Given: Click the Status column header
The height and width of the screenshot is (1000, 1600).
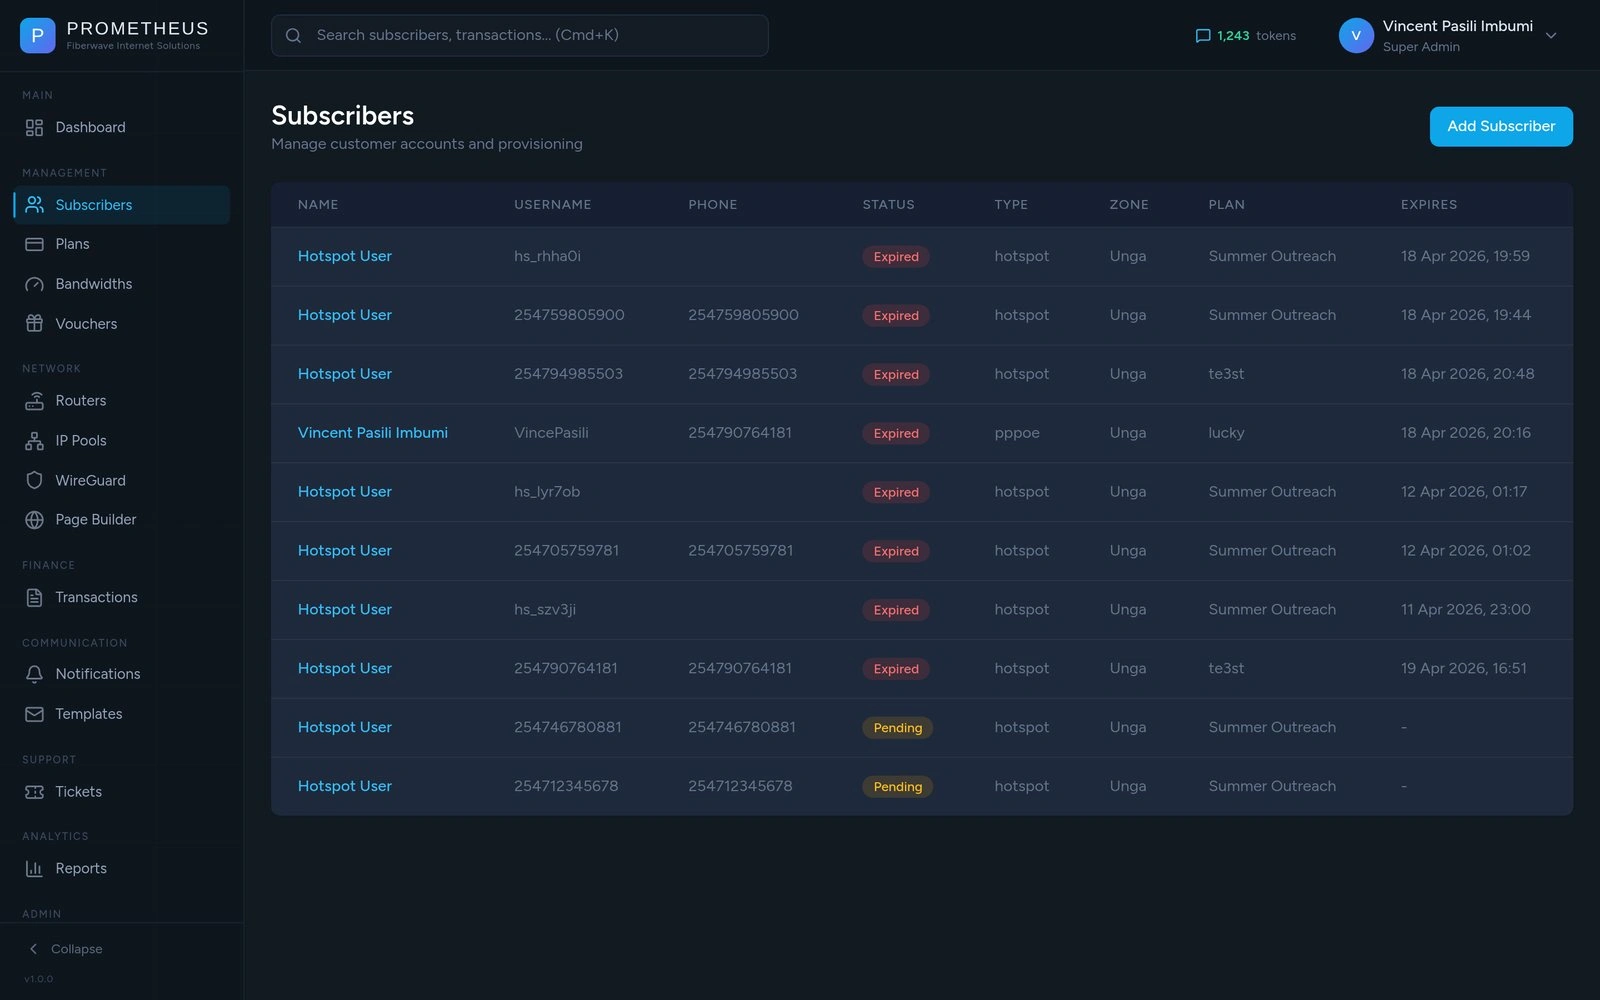Looking at the screenshot, I should click(889, 205).
